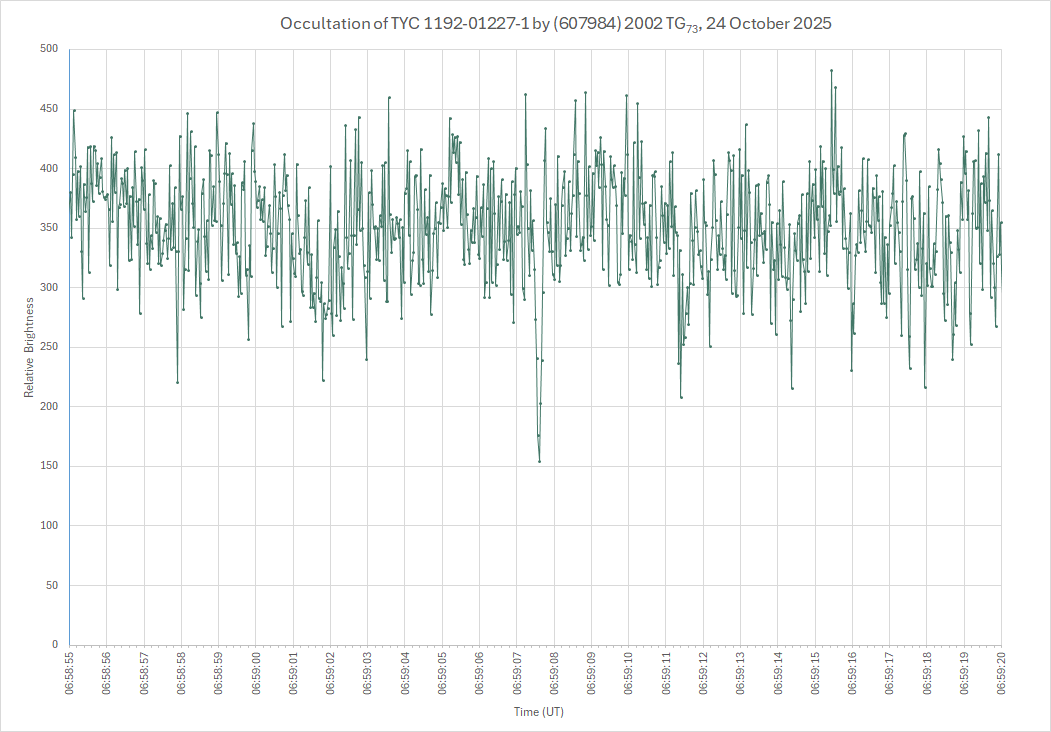Click the 06:59:18 x-axis time label
The width and height of the screenshot is (1051, 732).
click(x=927, y=674)
